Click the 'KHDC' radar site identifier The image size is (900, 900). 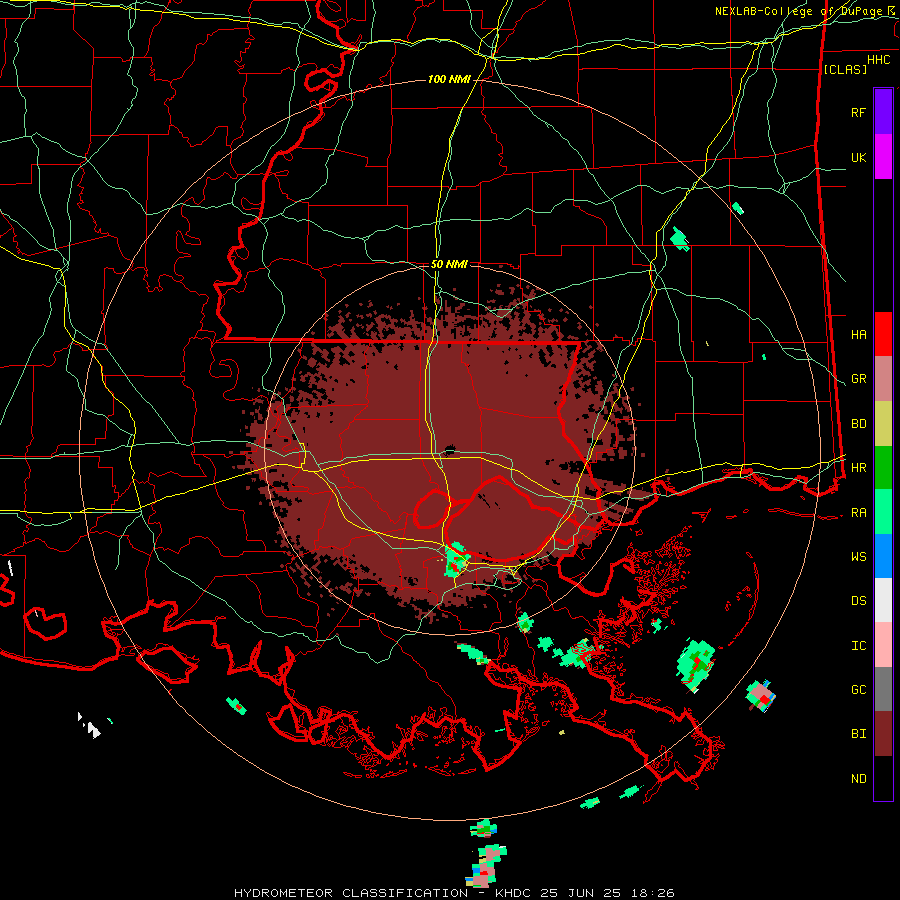516,893
